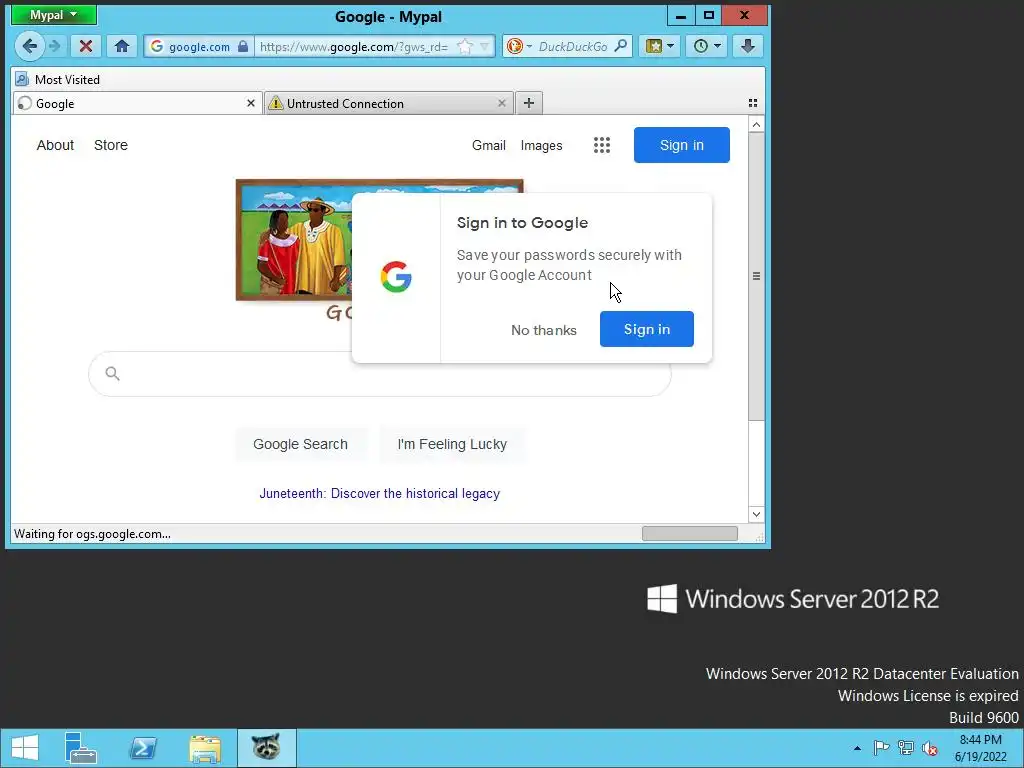1024x768 pixels.
Task: Open the Mypal application menu
Action: tap(54, 15)
